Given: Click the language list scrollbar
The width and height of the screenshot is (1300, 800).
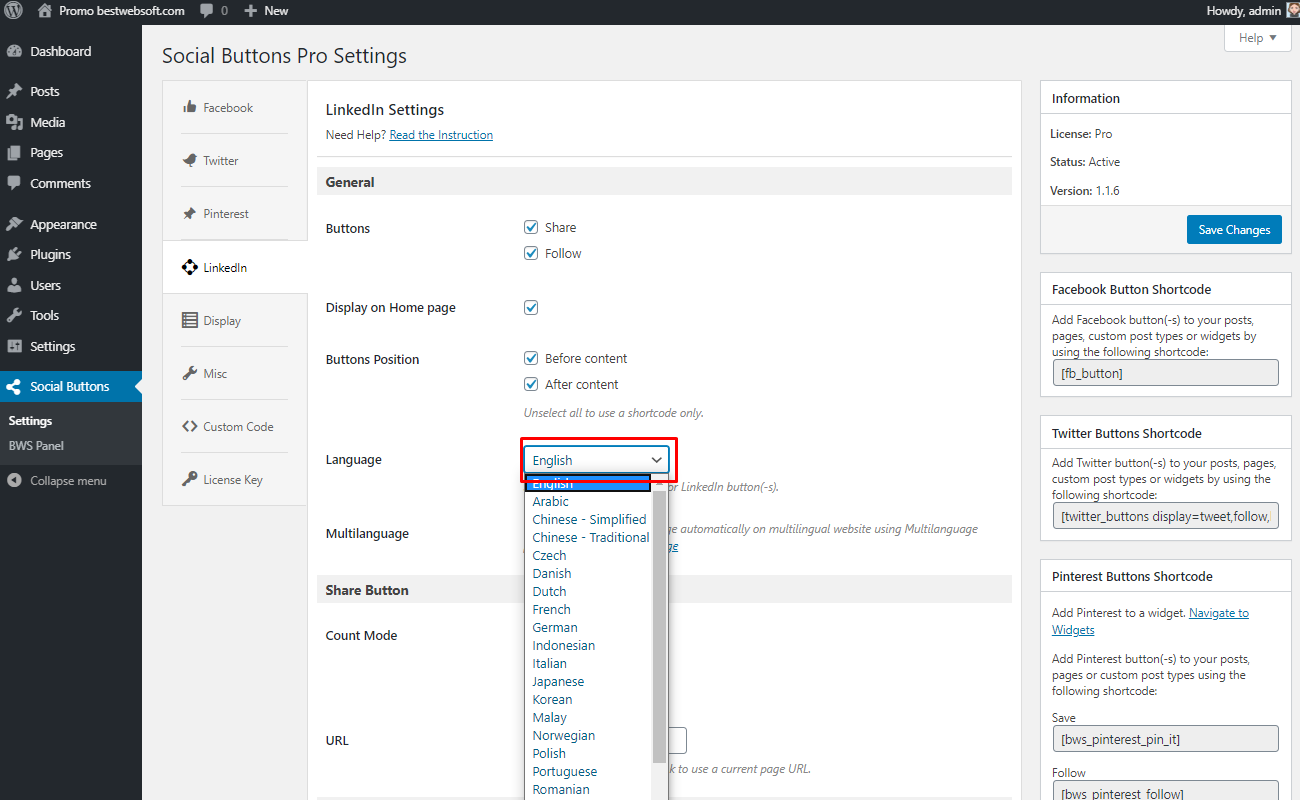Looking at the screenshot, I should pyautogui.click(x=659, y=625).
